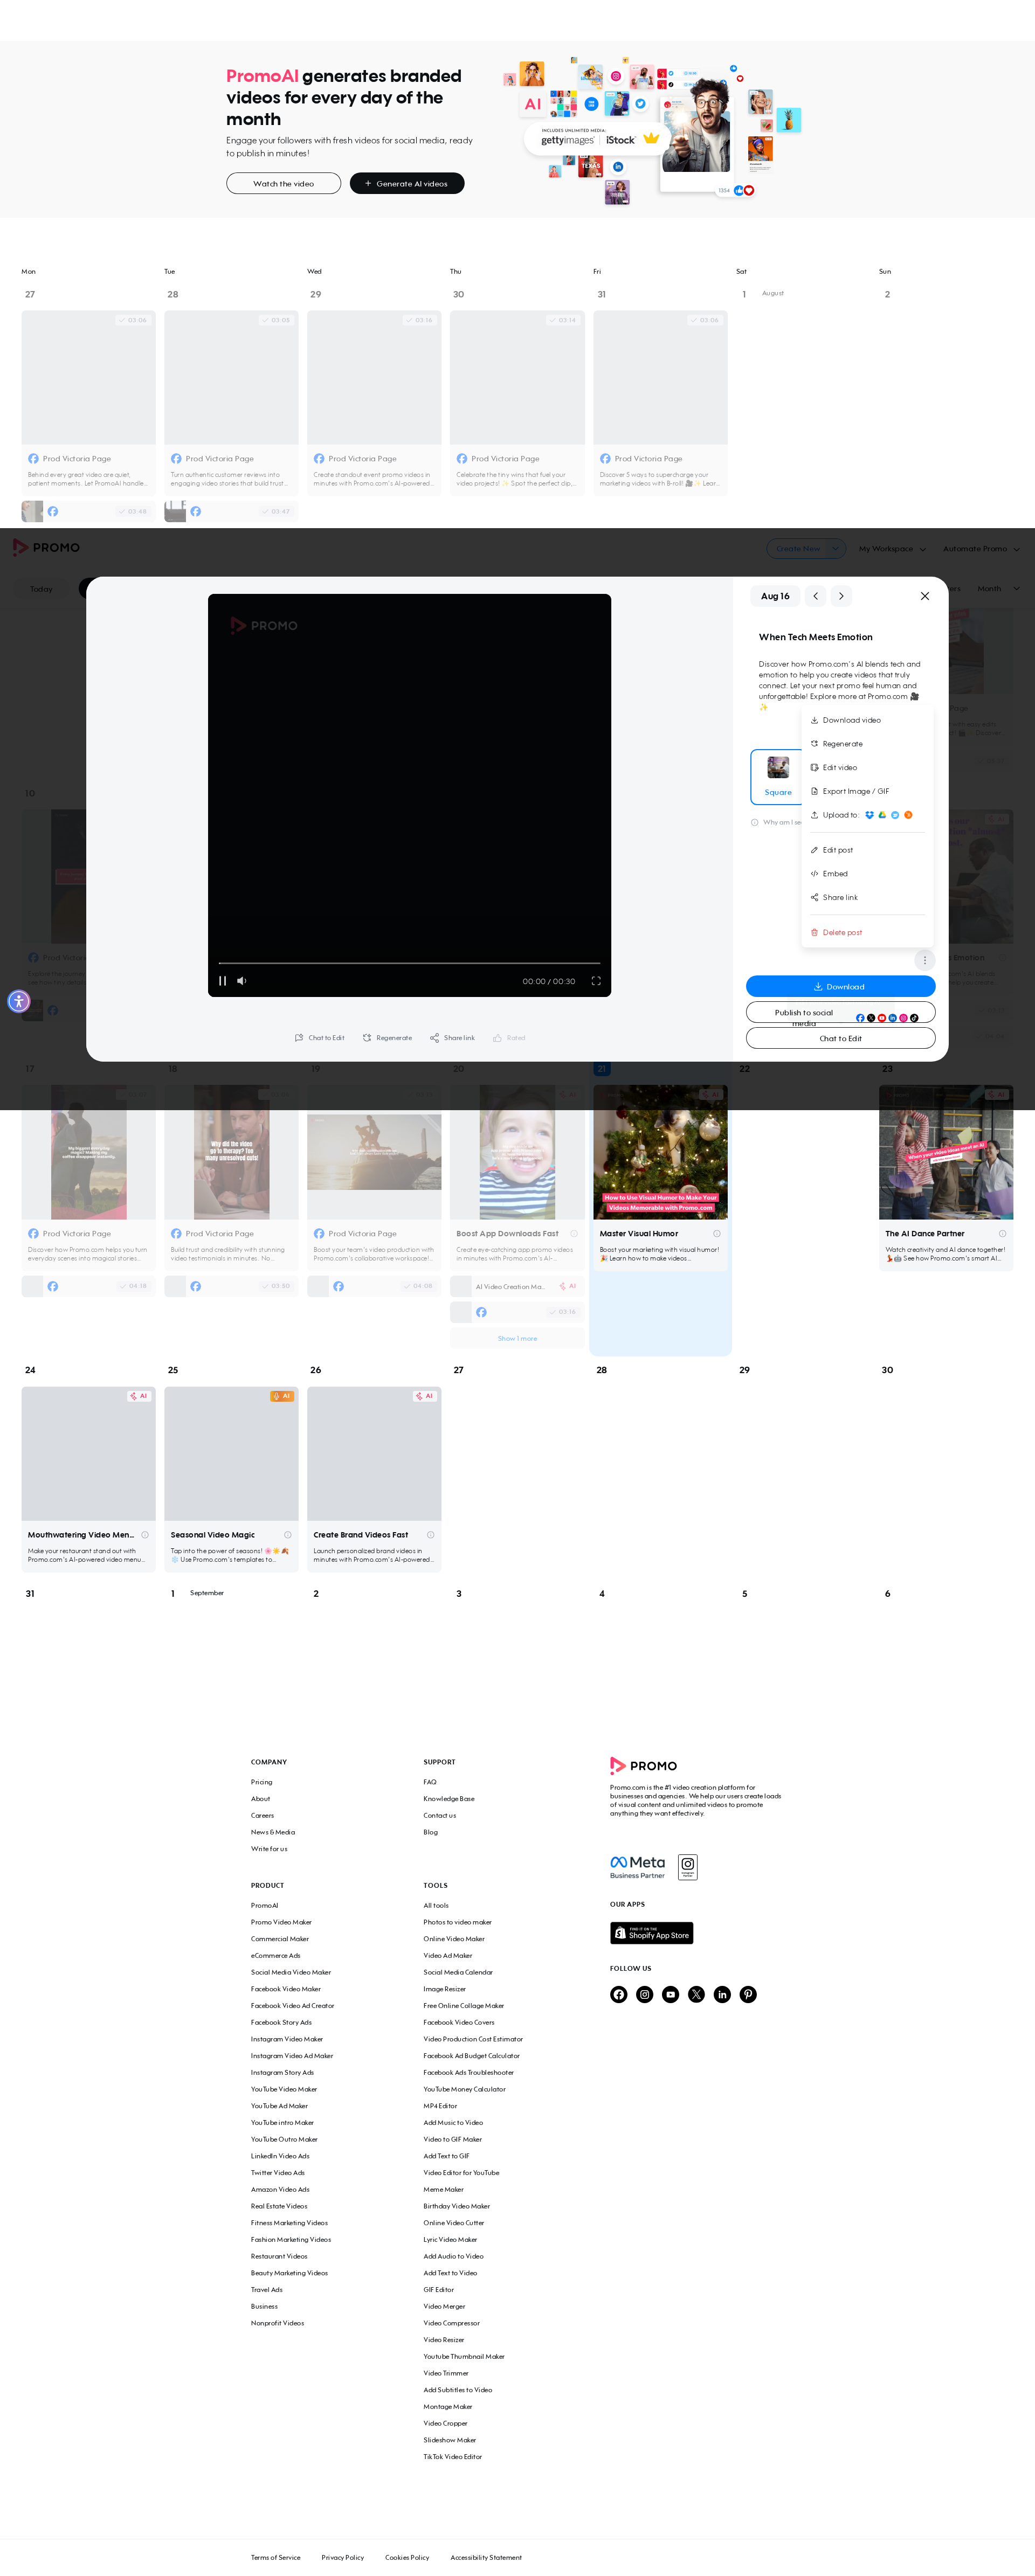The image size is (1035, 2576).
Task: Open the accessibility widget icon
Action: point(19,1001)
